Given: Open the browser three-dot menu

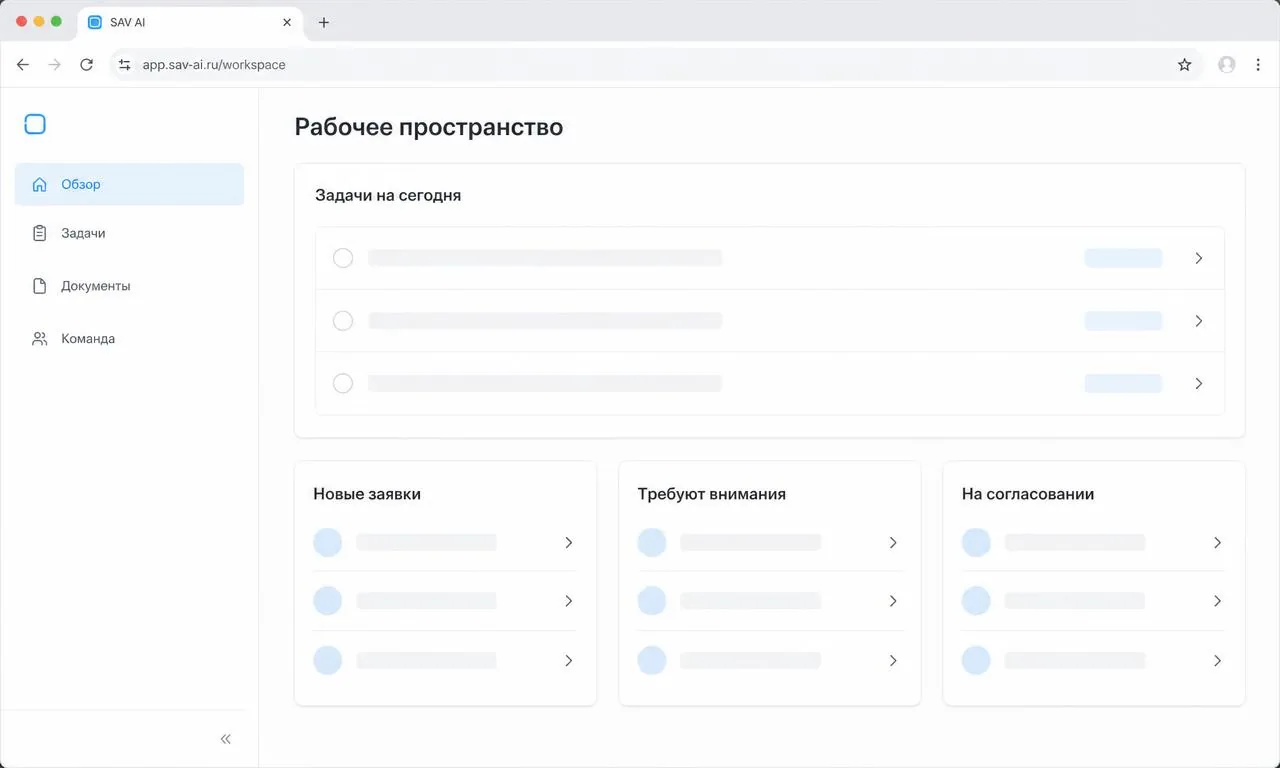Looking at the screenshot, I should pyautogui.click(x=1258, y=65).
